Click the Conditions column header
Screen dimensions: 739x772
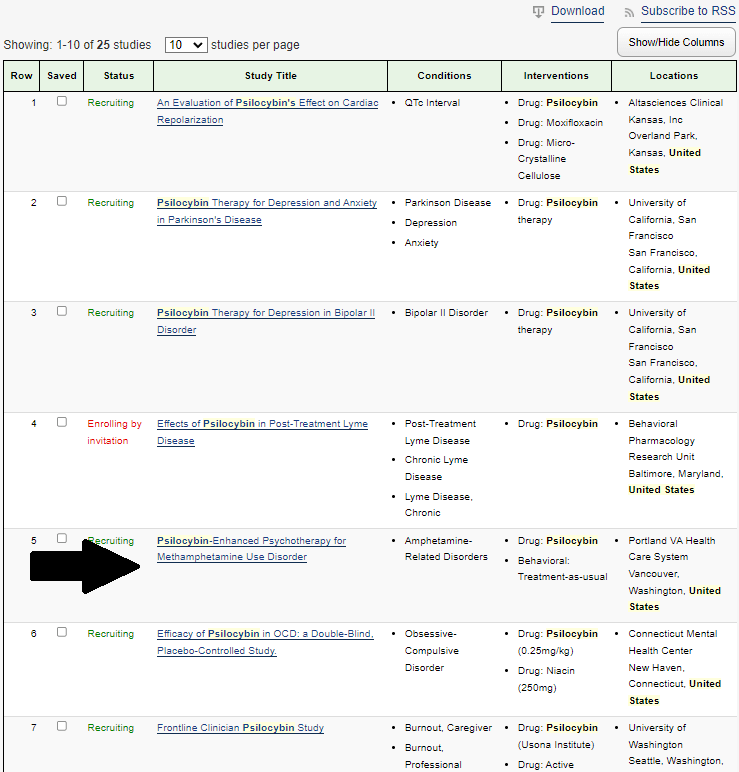(x=444, y=76)
